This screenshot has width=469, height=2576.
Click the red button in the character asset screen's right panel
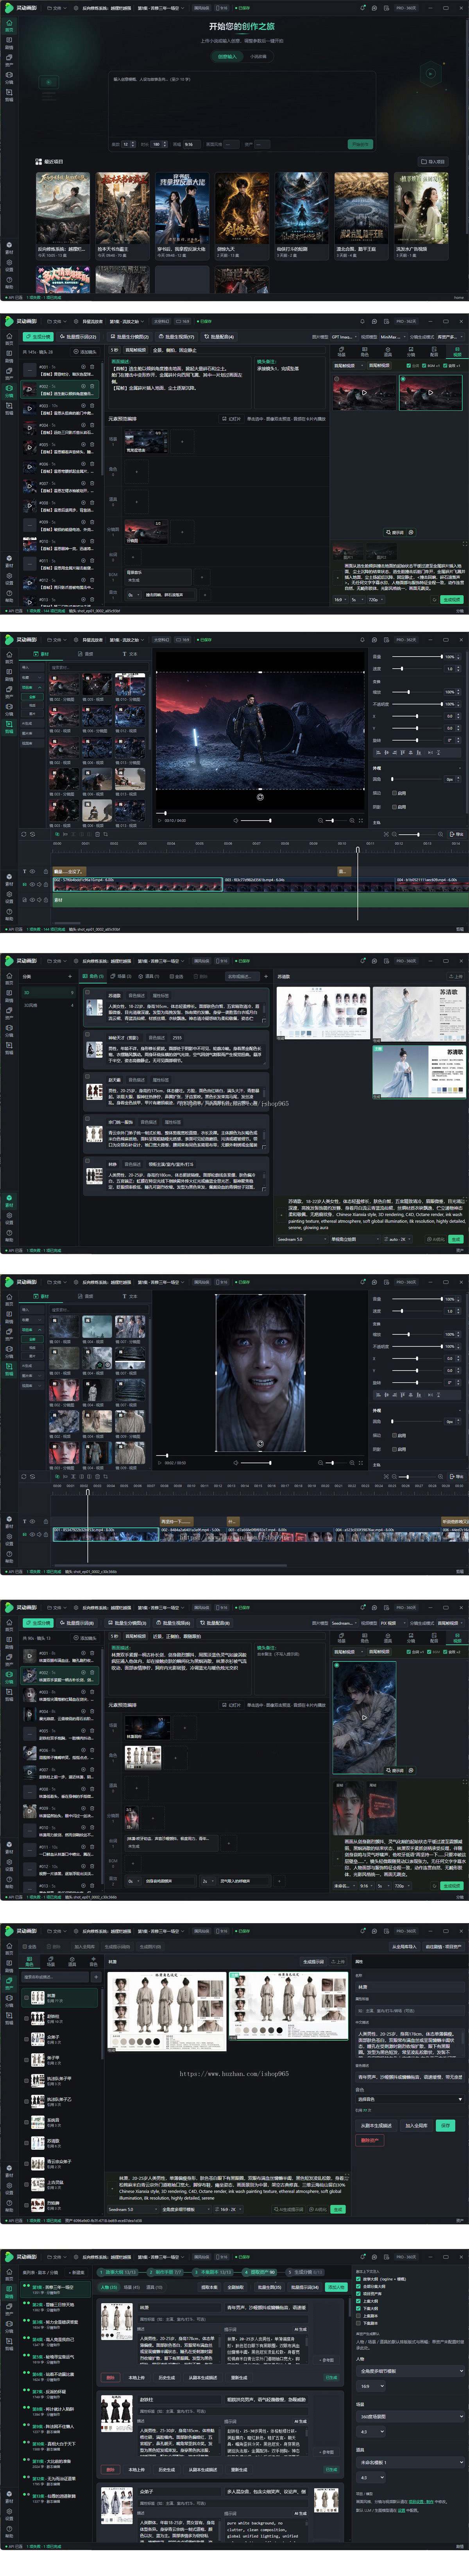pos(370,2140)
